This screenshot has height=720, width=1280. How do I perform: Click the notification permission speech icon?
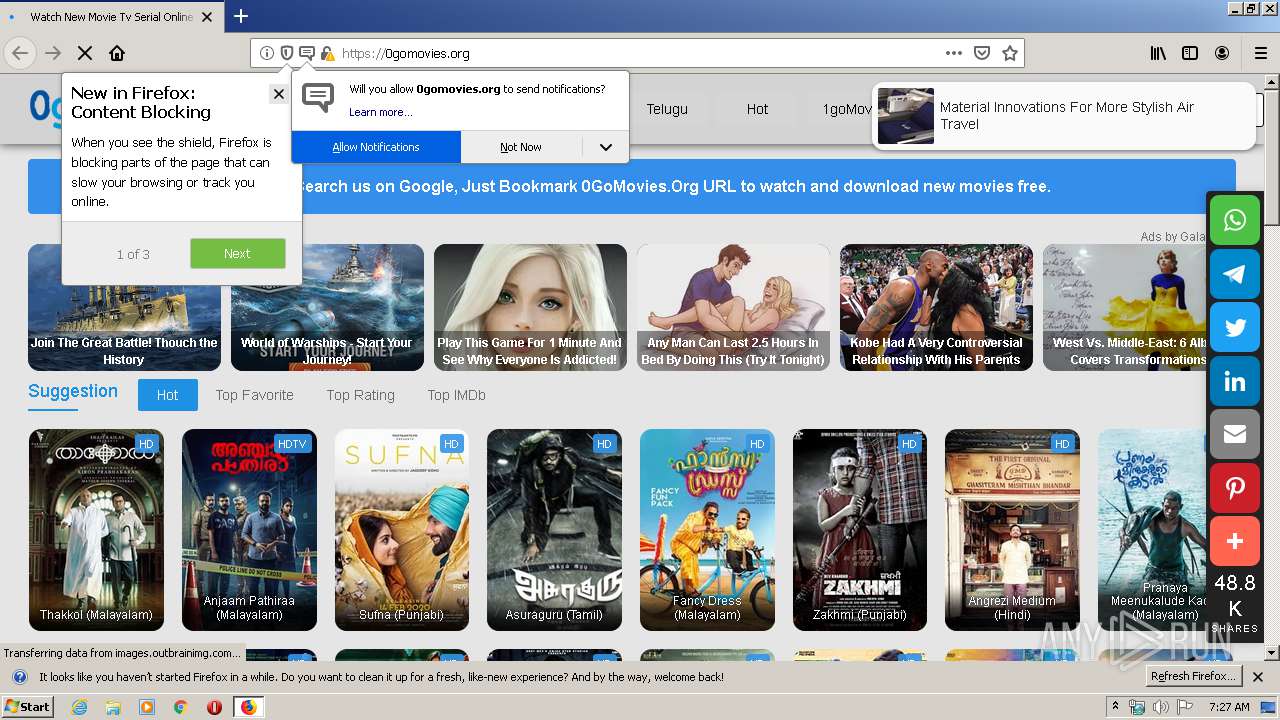pos(307,53)
